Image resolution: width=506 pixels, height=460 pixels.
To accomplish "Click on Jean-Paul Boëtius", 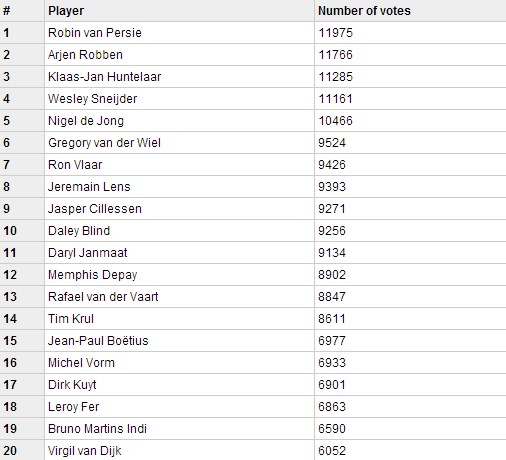I will (98, 341).
